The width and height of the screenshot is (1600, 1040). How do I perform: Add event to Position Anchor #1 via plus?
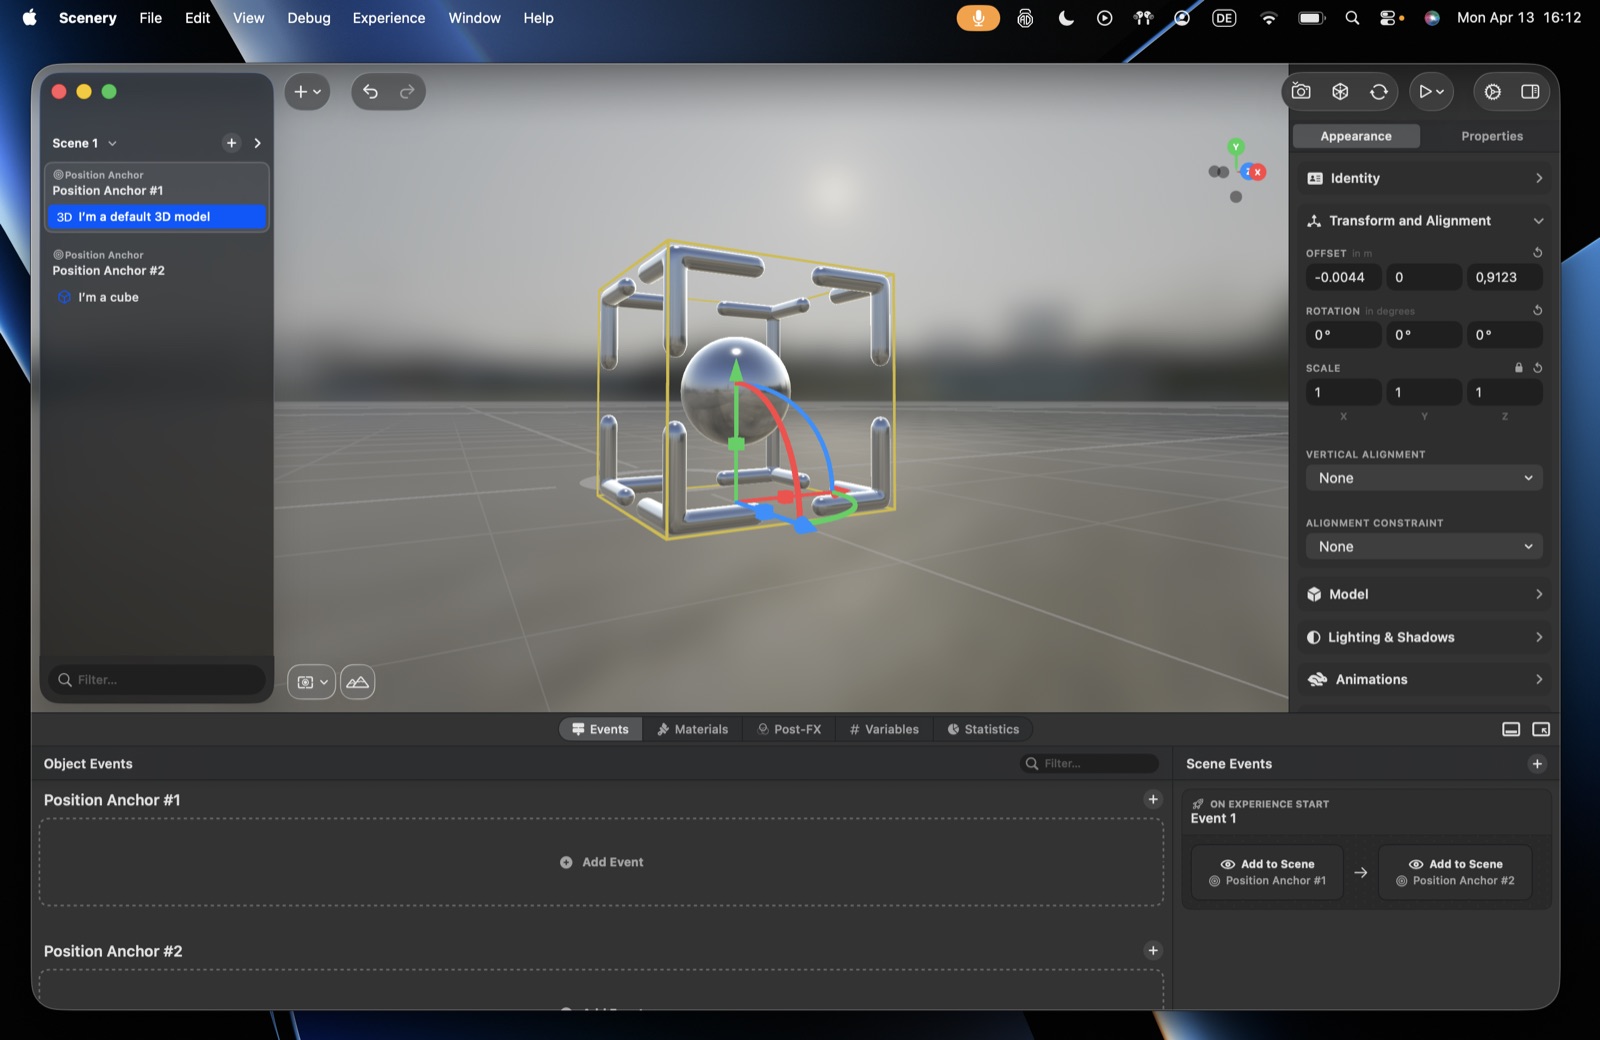pyautogui.click(x=1153, y=799)
